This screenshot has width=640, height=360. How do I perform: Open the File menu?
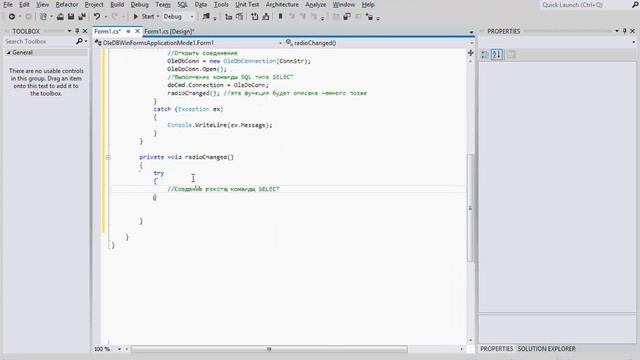[8, 4]
